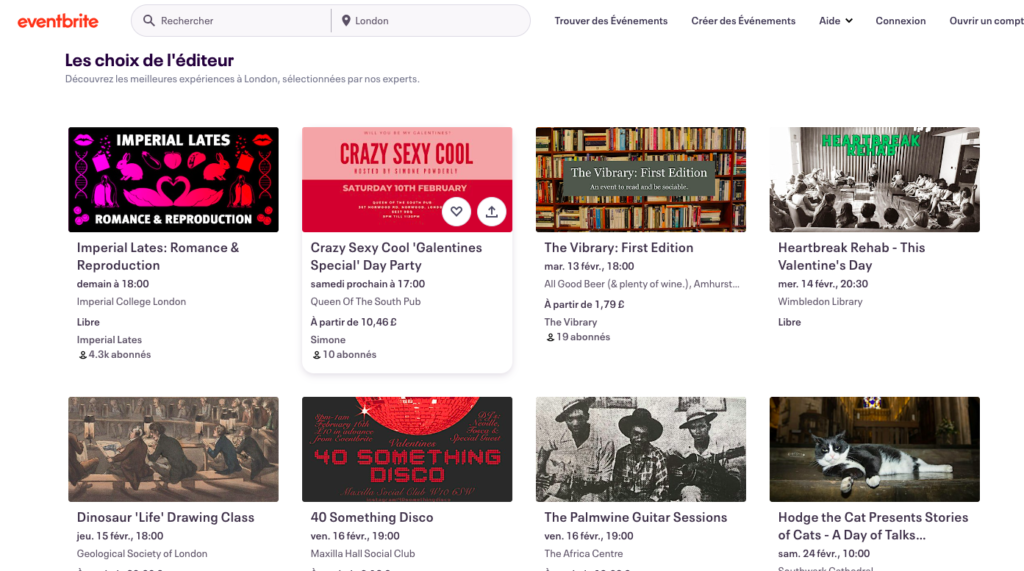
Task: Open Imperial Lates event thumbnail
Action: pos(173,180)
